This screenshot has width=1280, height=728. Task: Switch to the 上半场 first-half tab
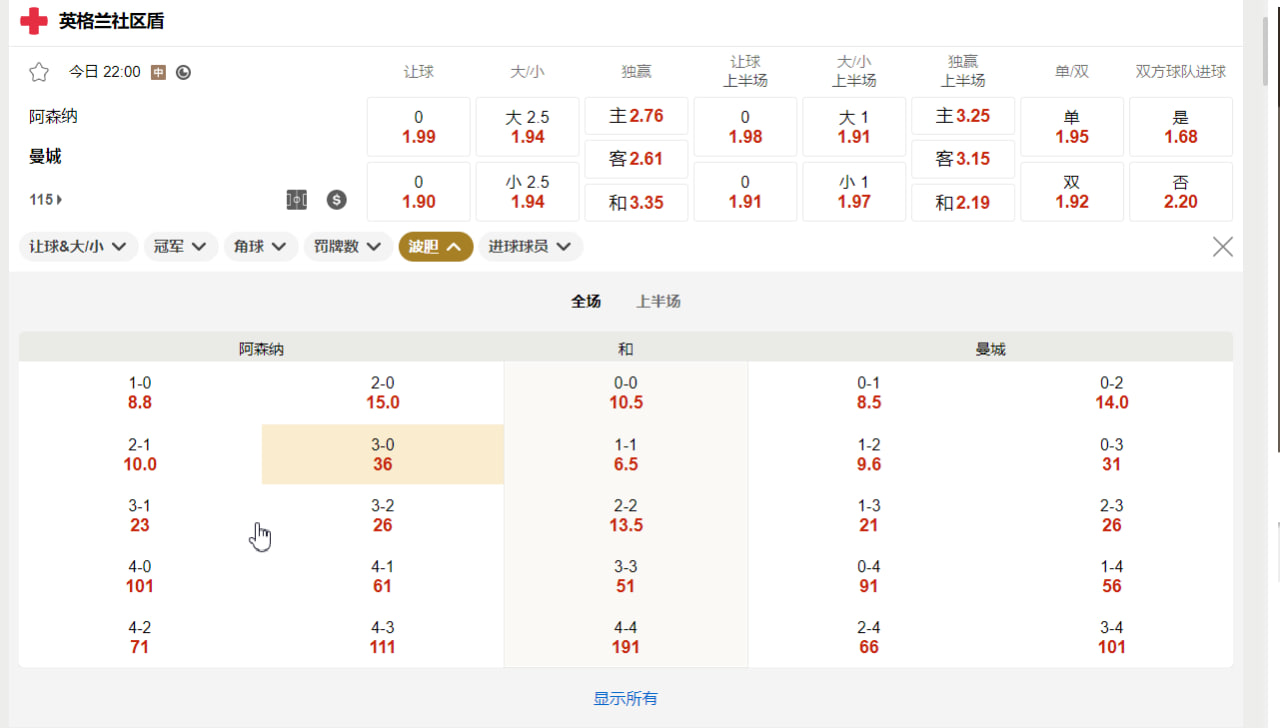(659, 301)
